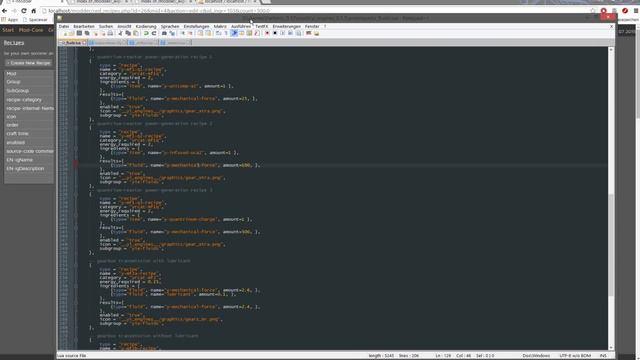Open the Ansicht menu
The height and width of the screenshot is (360, 640).
tap(124, 27)
